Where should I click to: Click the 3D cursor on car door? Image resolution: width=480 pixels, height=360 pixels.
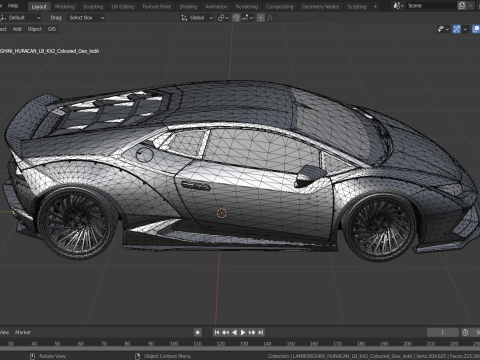click(222, 213)
